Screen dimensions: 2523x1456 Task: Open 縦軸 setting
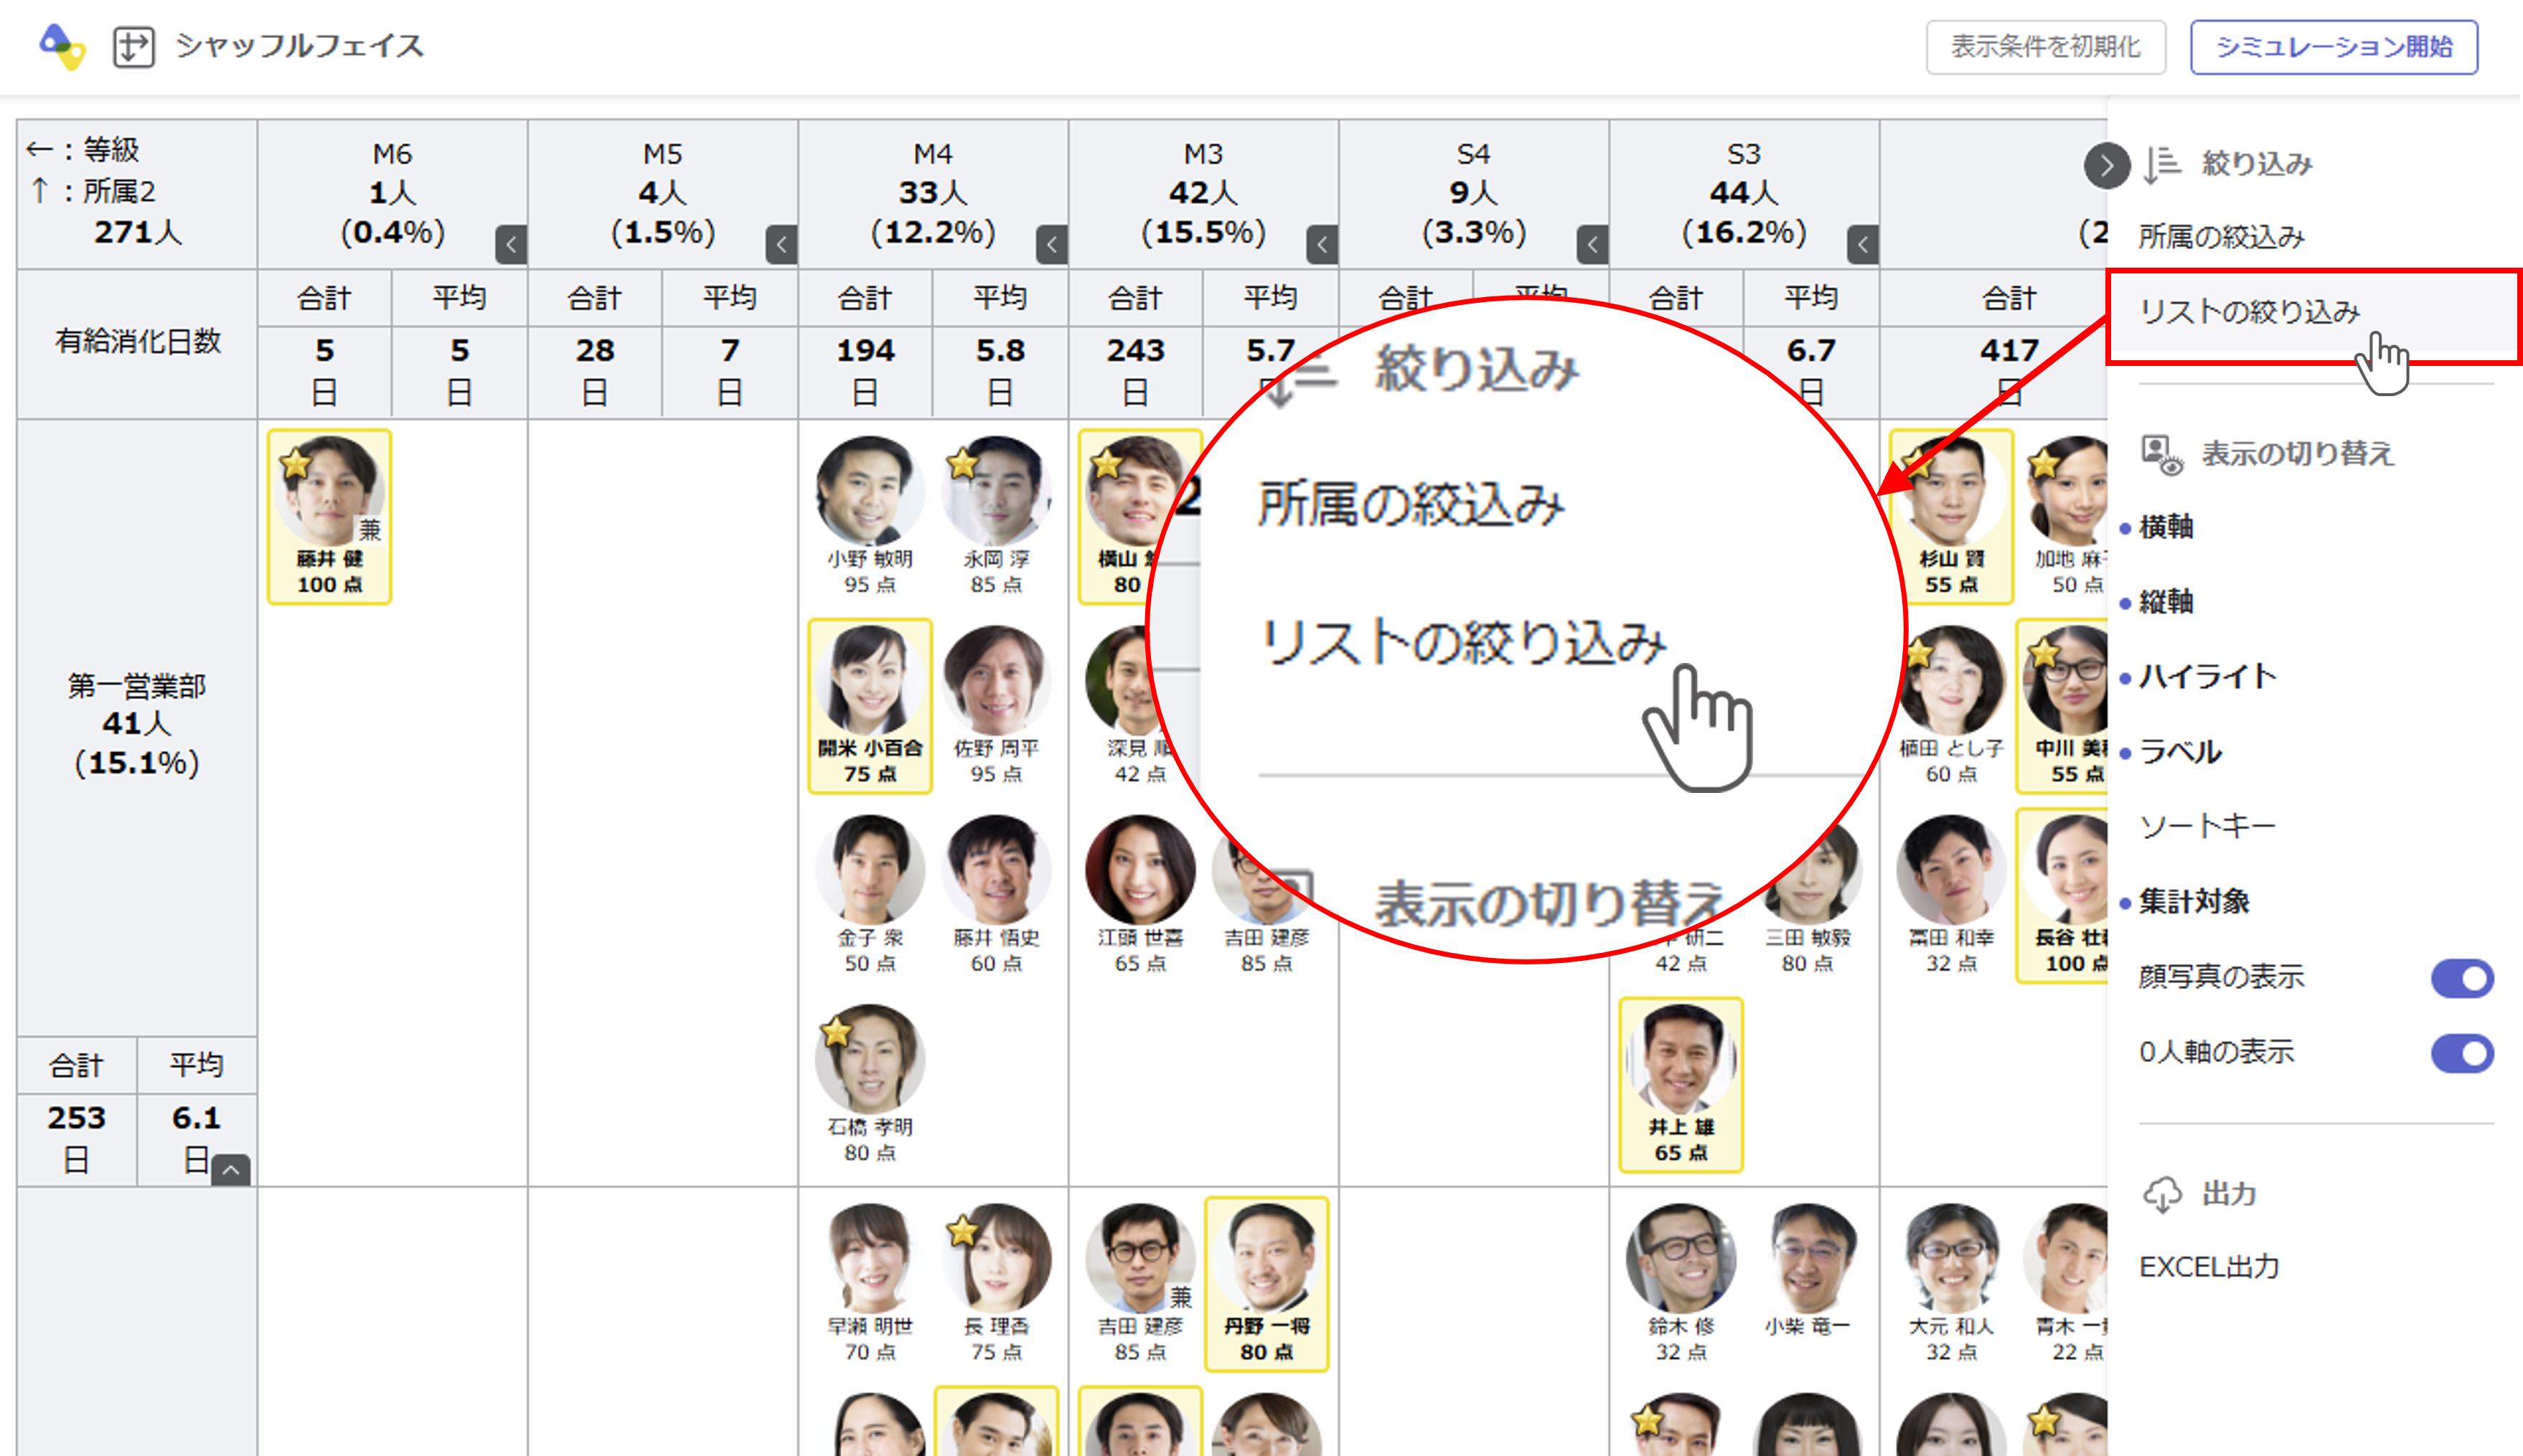click(2165, 602)
